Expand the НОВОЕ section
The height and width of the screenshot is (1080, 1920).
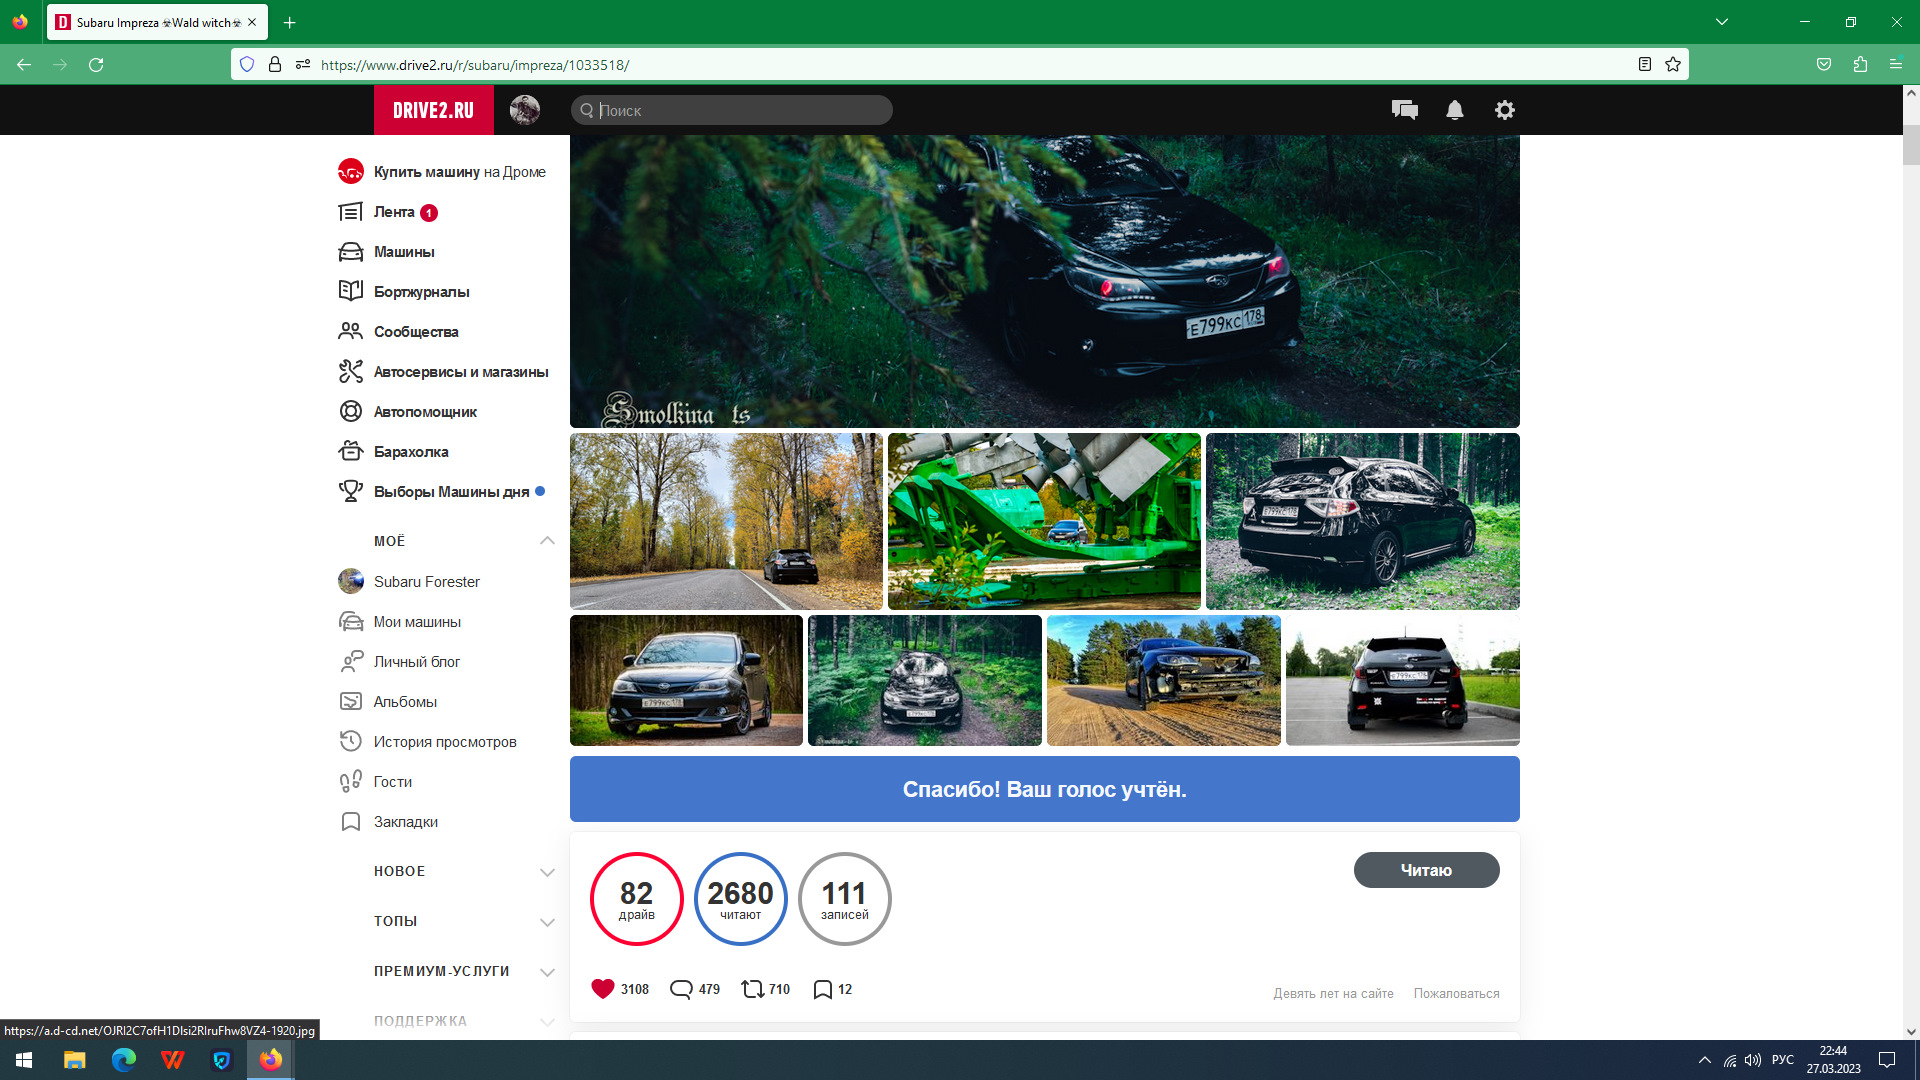[547, 871]
